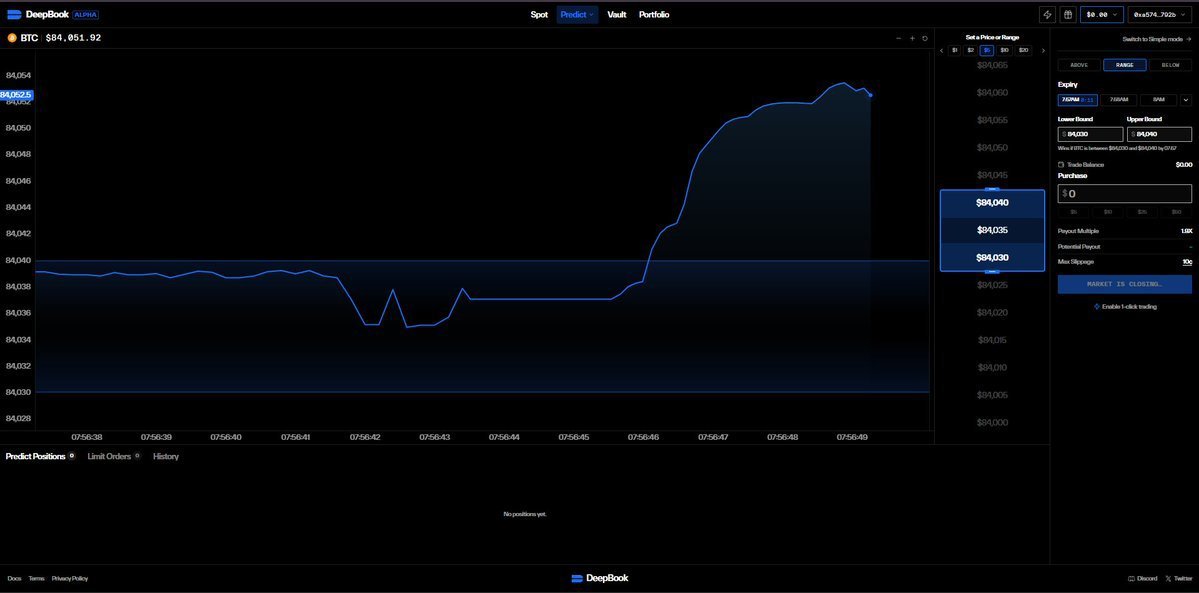Click Limit Orders count badge

[138, 456]
